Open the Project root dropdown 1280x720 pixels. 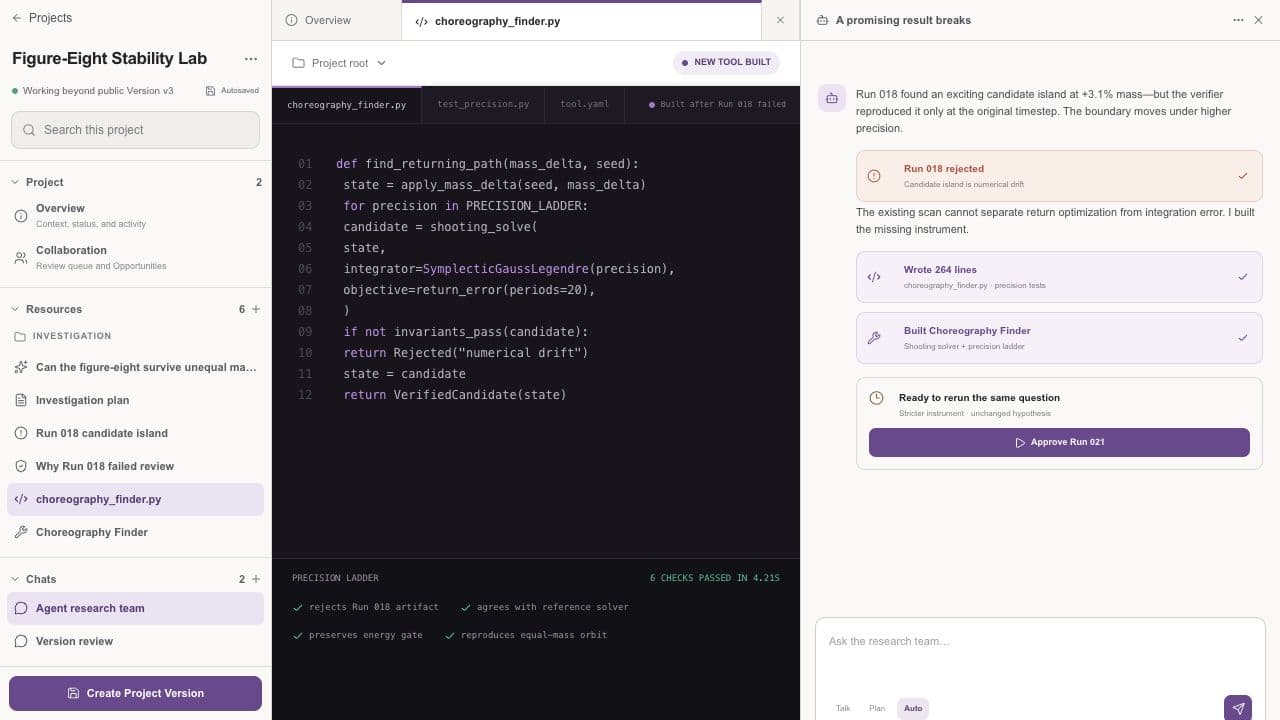point(339,63)
